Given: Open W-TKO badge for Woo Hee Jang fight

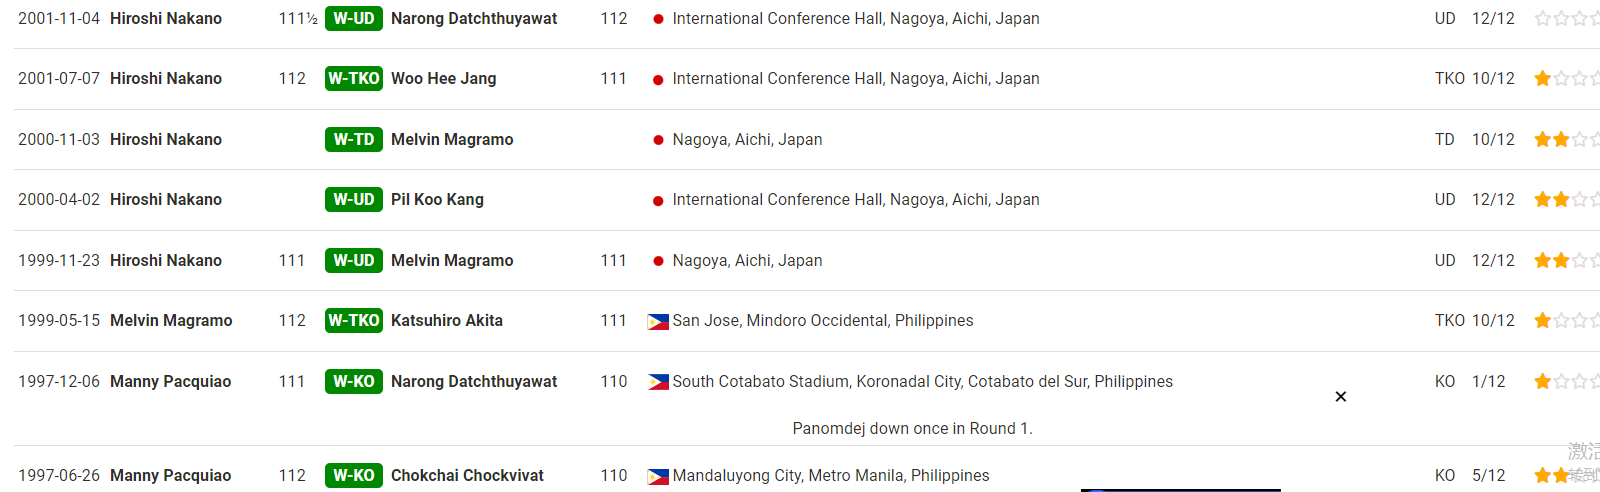Looking at the screenshot, I should point(354,78).
